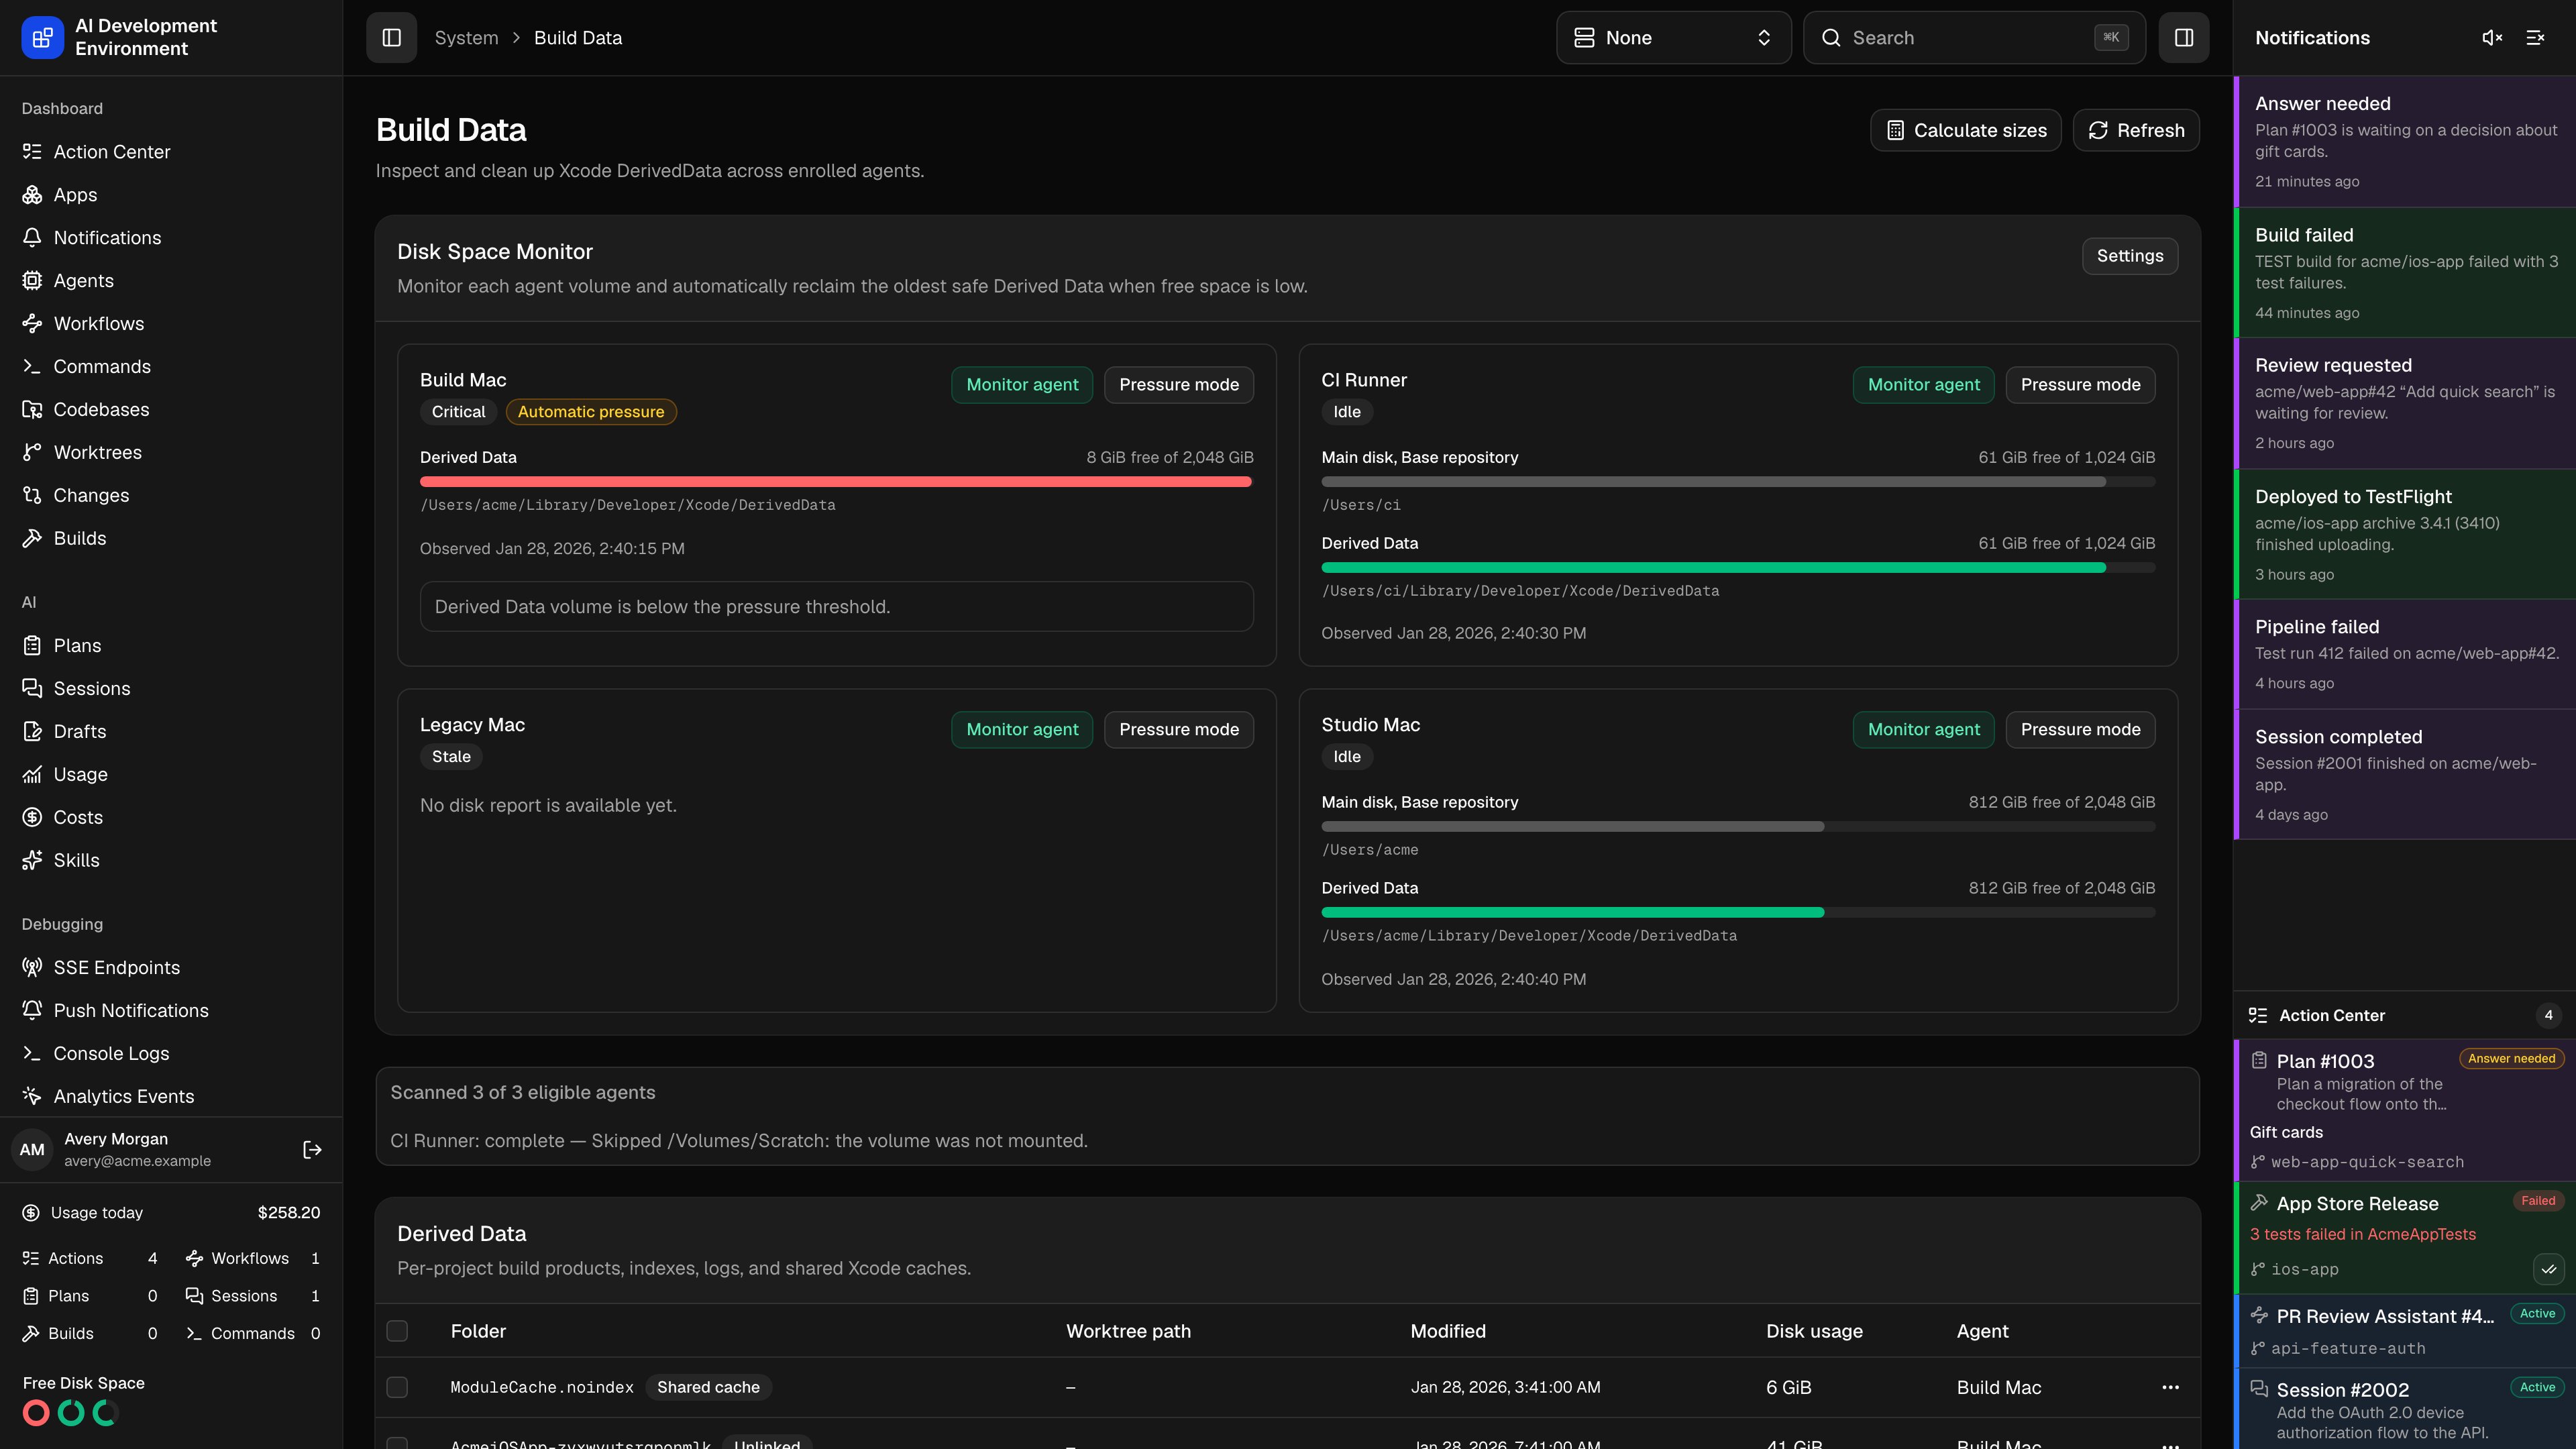Click the Usage today $258.20 row
2576x1449 pixels.
pyautogui.click(x=171, y=1213)
